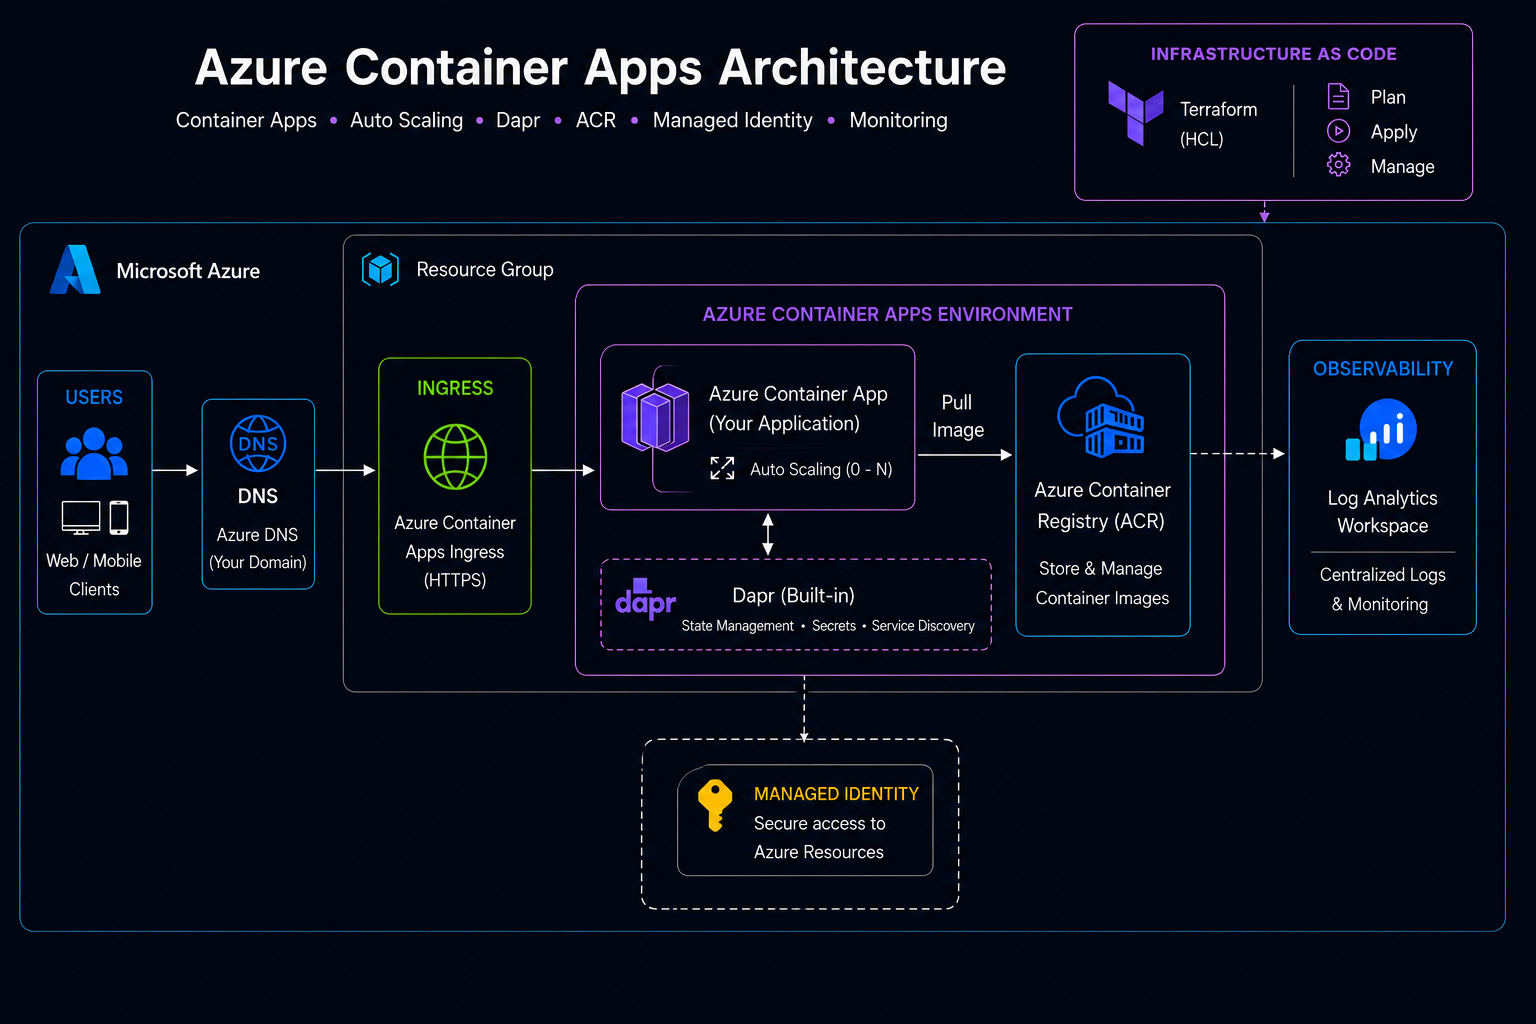1536x1024 pixels.
Task: Click the Resource Group cube icon
Action: pyautogui.click(x=380, y=269)
